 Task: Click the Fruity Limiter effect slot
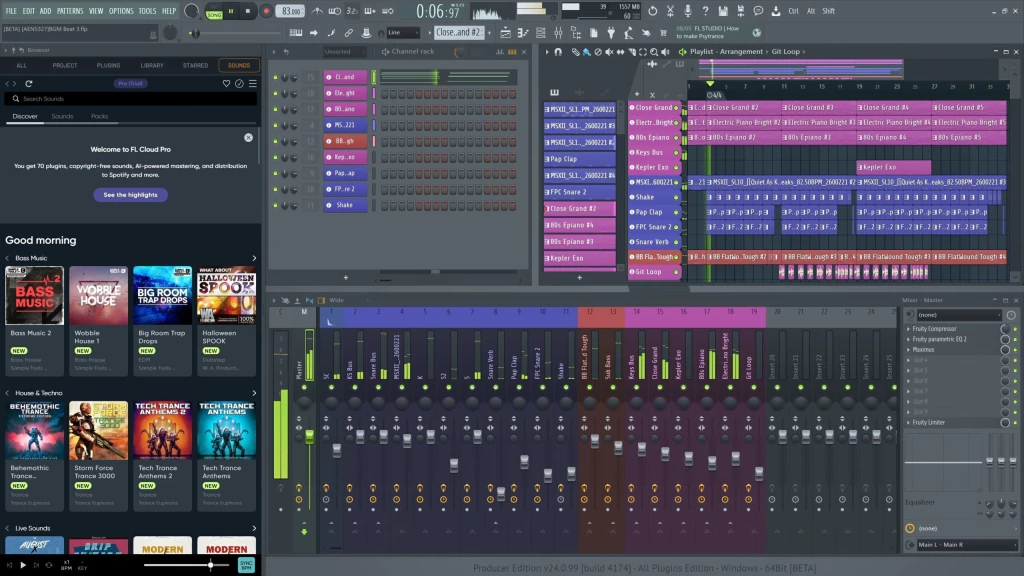tap(934, 422)
